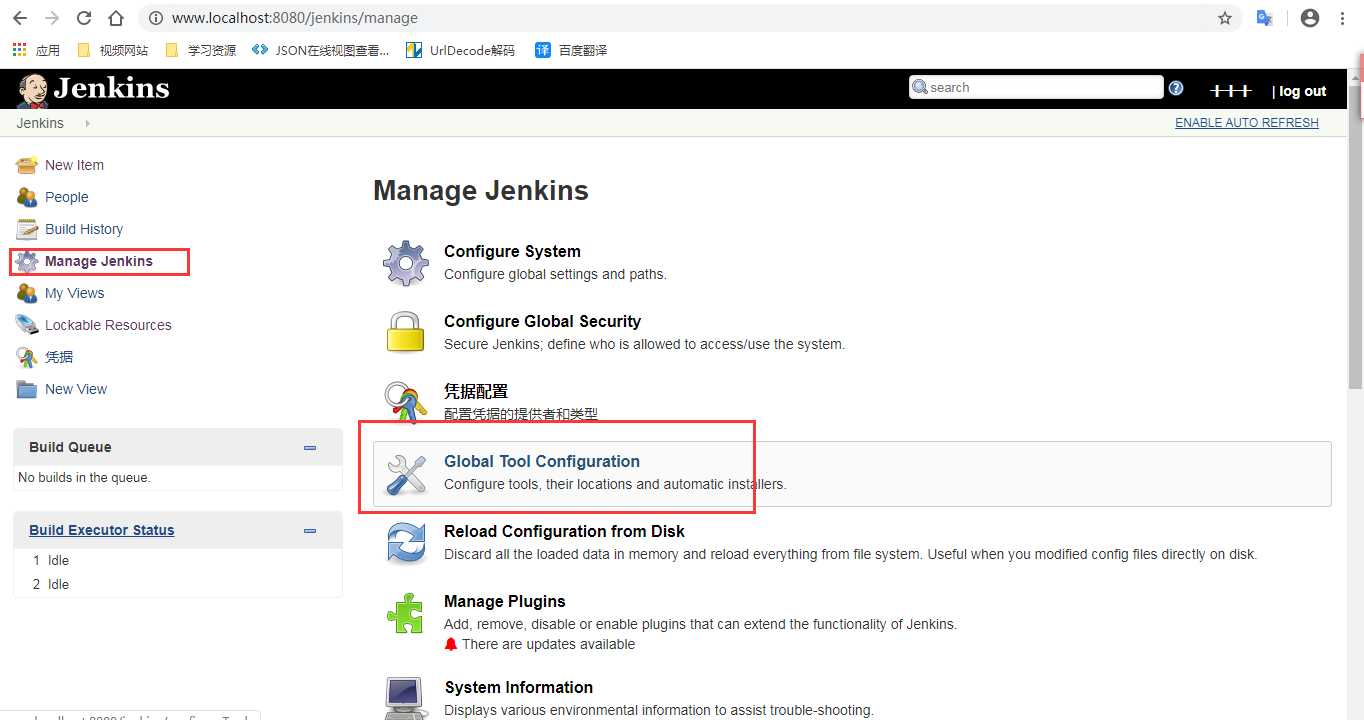Open the Configure Global Security link

click(x=542, y=321)
